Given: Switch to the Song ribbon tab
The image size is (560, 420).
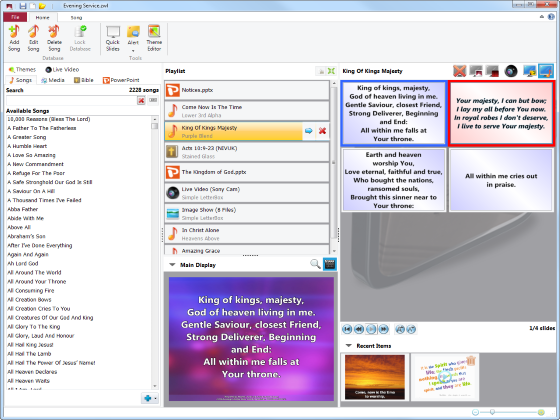Looking at the screenshot, I should [x=76, y=17].
